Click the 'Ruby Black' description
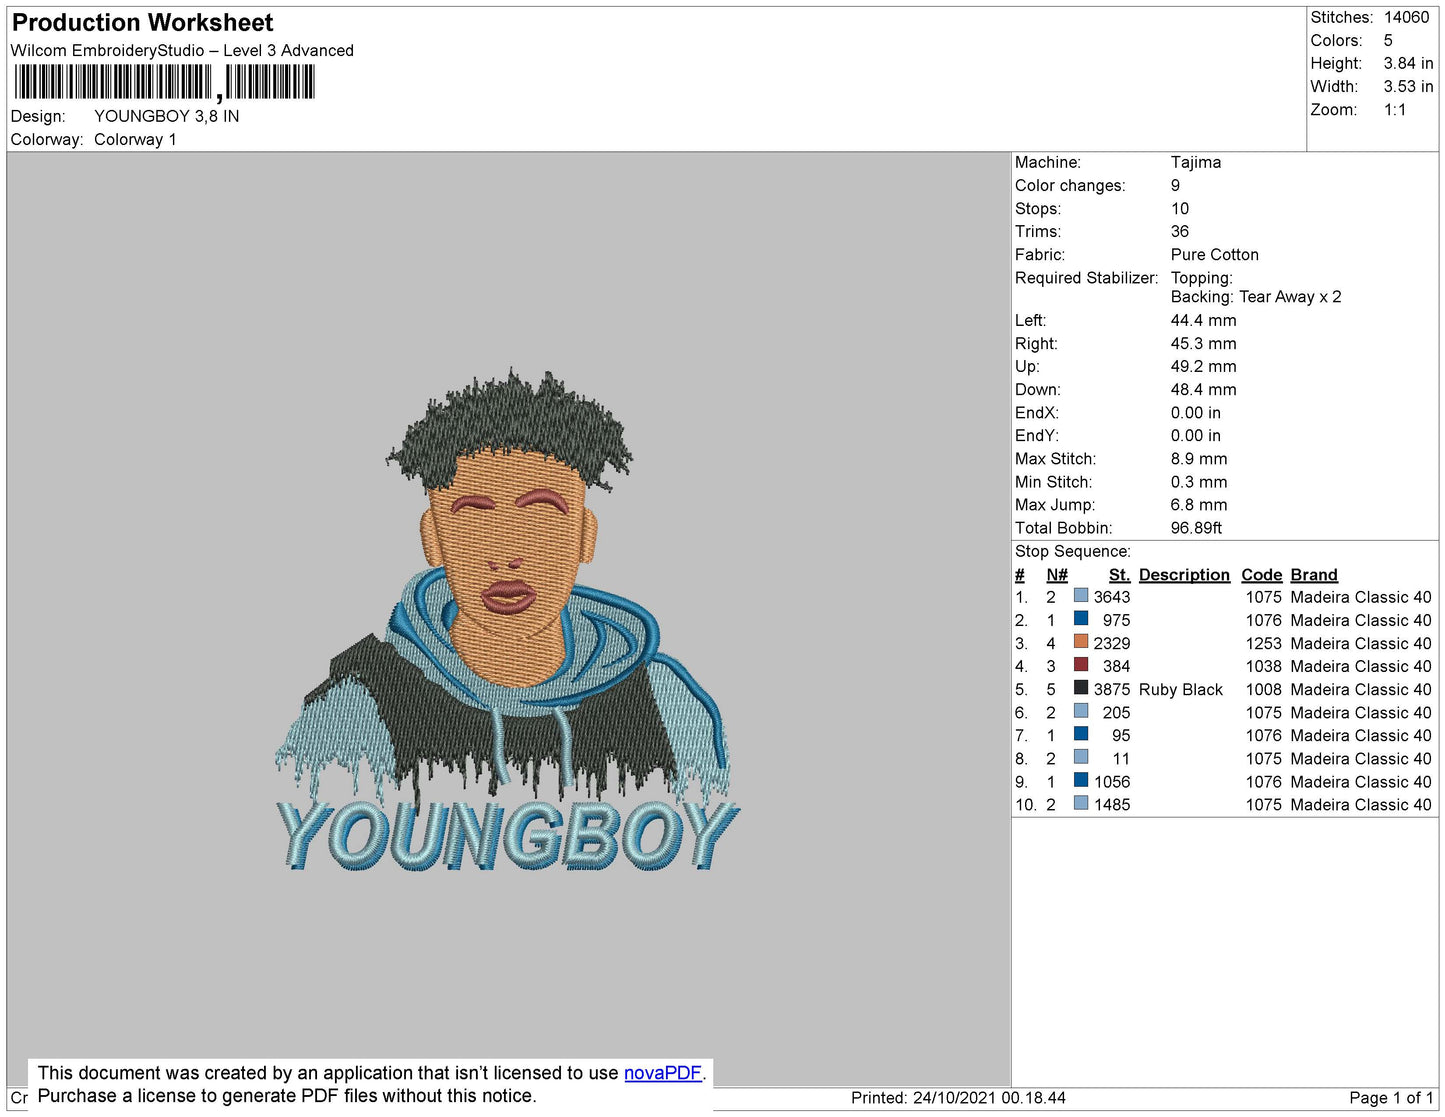Image resolution: width=1445 pixels, height=1117 pixels. tap(1181, 689)
